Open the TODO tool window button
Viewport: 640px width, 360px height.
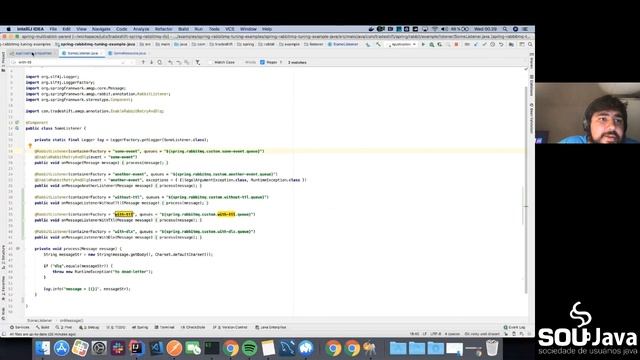[x=116, y=327]
